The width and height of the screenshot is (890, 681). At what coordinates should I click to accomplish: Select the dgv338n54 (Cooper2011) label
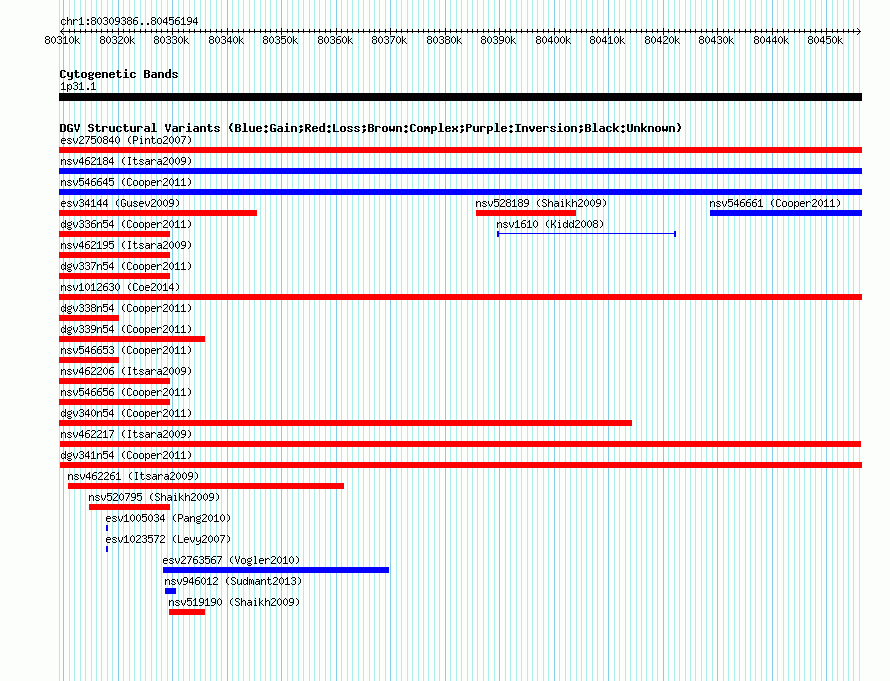click(126, 308)
